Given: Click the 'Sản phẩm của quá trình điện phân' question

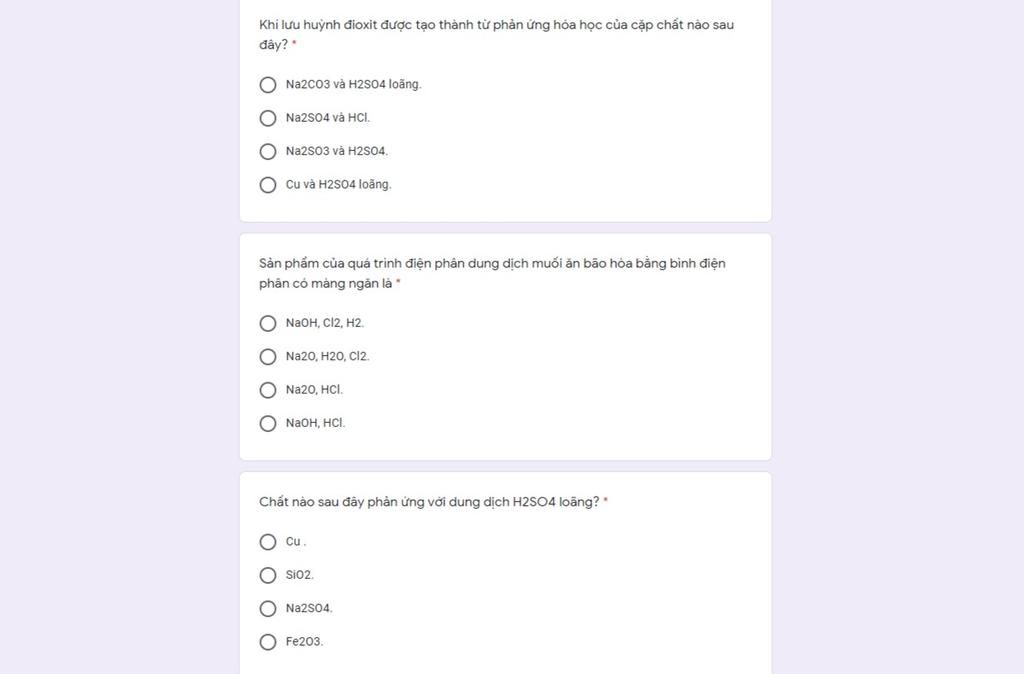Looking at the screenshot, I should [492, 273].
